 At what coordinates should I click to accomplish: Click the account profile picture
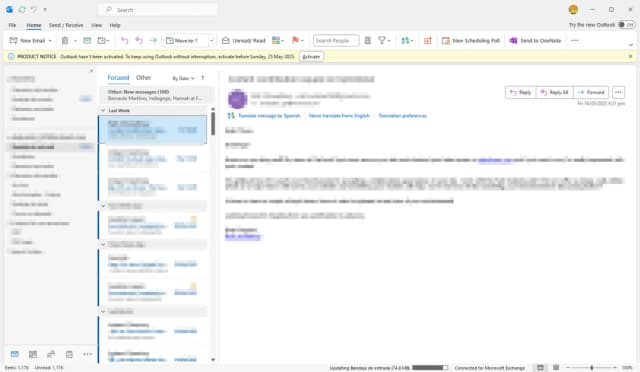573,9
